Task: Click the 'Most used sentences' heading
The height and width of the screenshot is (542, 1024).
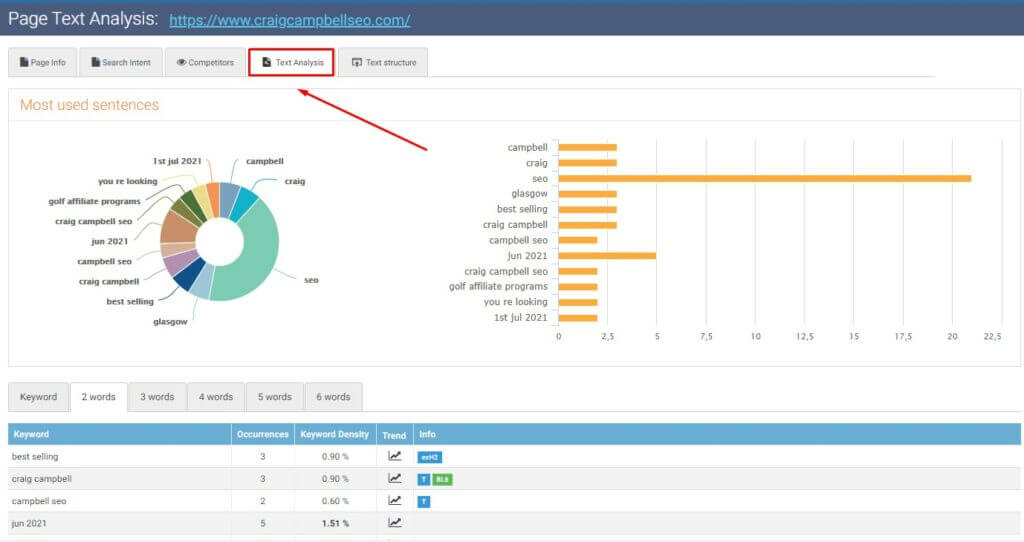Action: click(89, 104)
